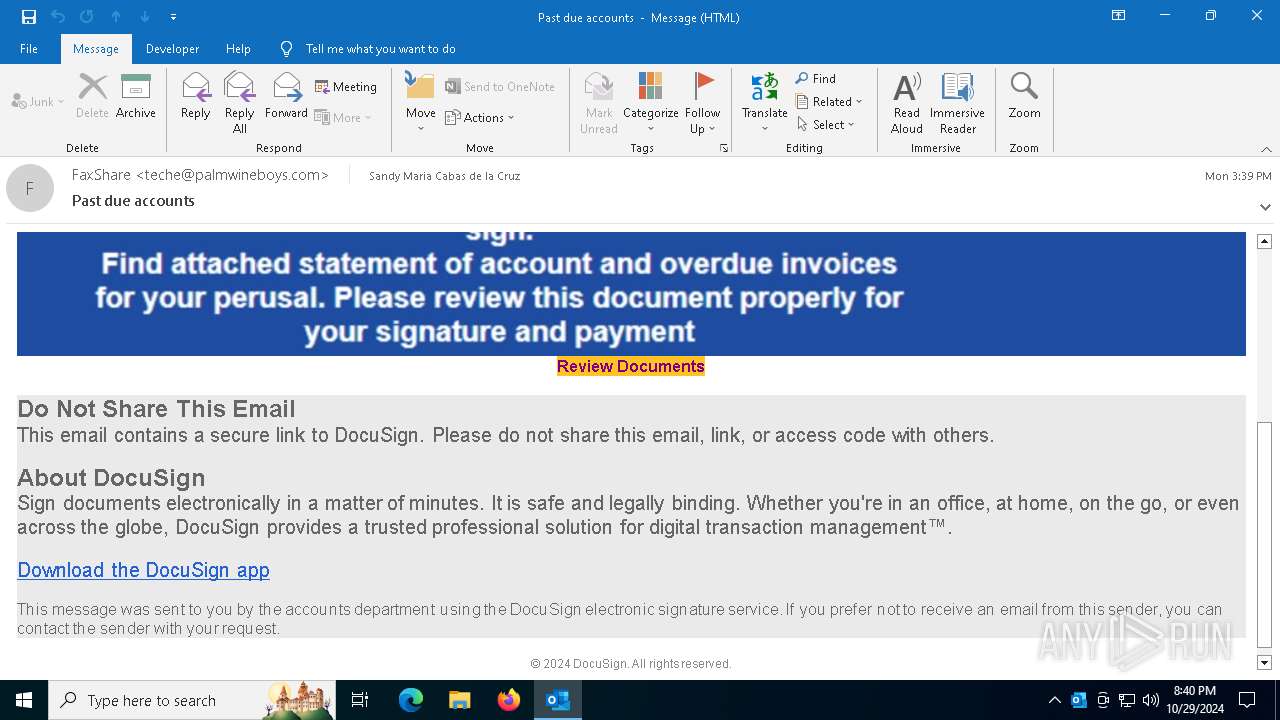Image resolution: width=1280 pixels, height=720 pixels.
Task: Open the Select dropdown
Action: pyautogui.click(x=826, y=124)
